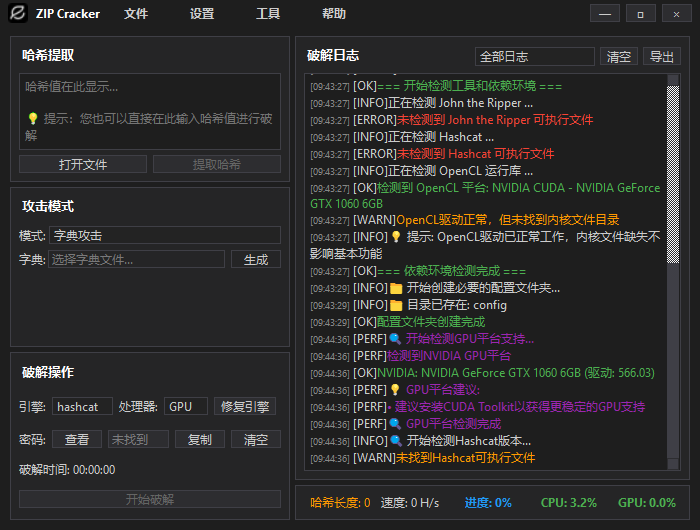This screenshot has width=700, height=530.
Task: Click the 字典 file path field
Action: point(136,259)
